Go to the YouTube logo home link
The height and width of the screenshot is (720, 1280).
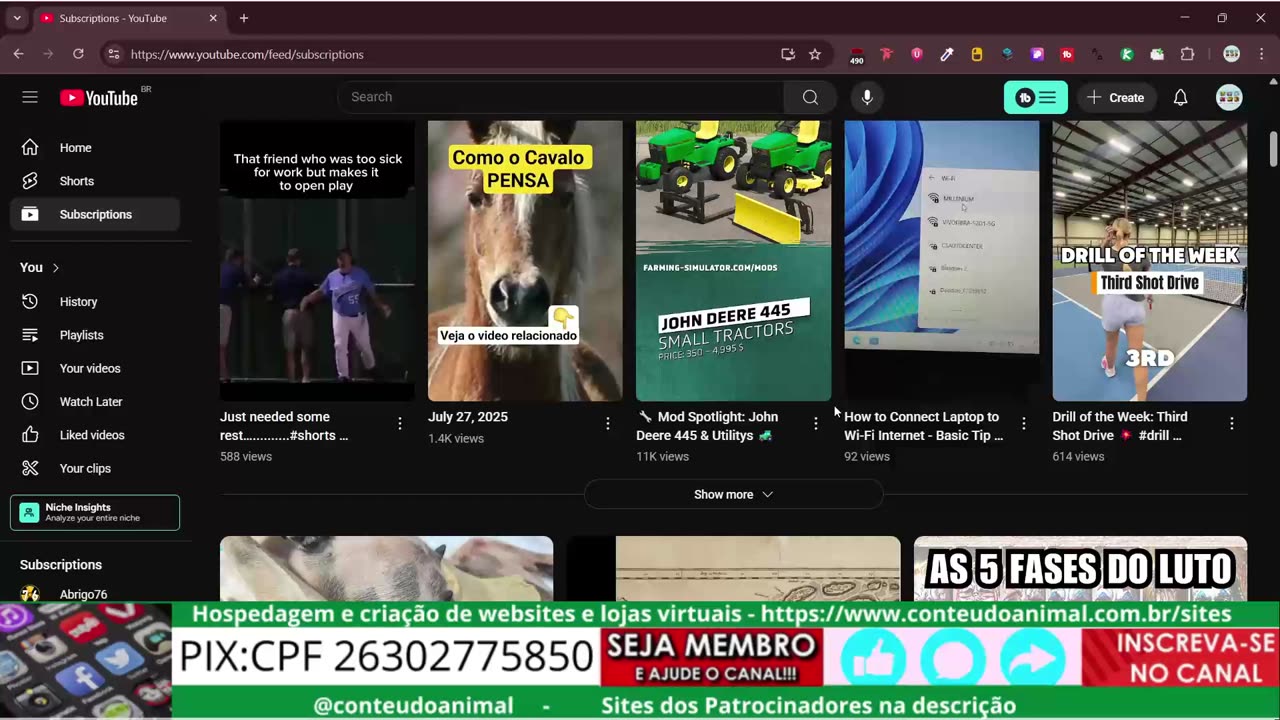pyautogui.click(x=99, y=97)
